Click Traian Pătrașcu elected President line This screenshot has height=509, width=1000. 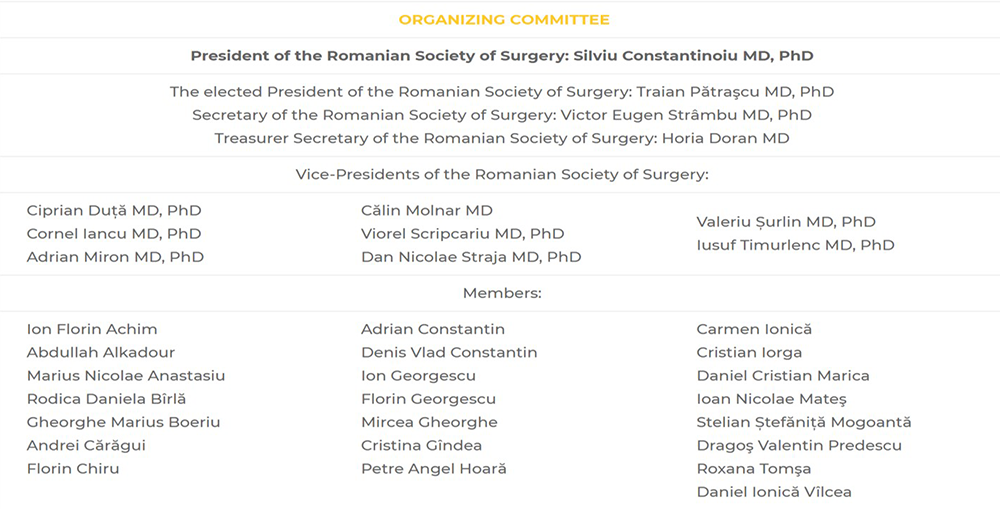pos(501,92)
